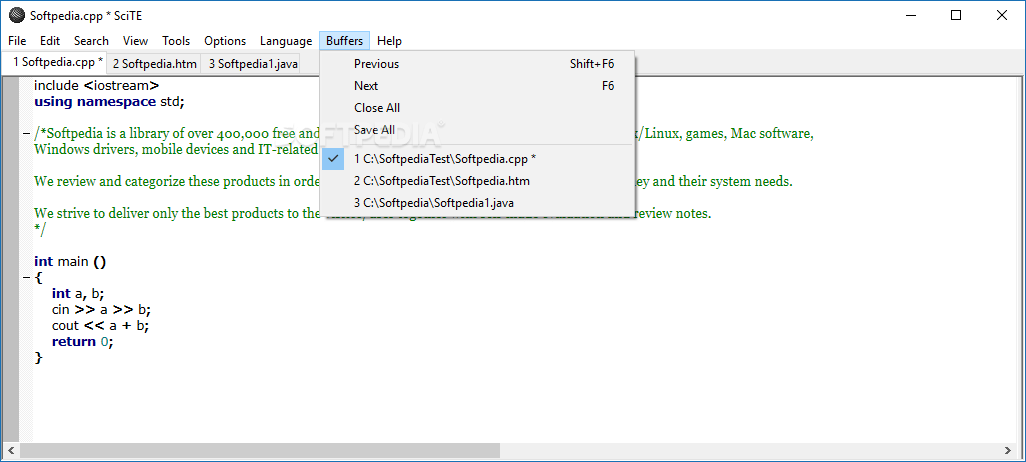1026x462 pixels.
Task: Click the 'We review and categorize' comment line
Action: (414, 181)
